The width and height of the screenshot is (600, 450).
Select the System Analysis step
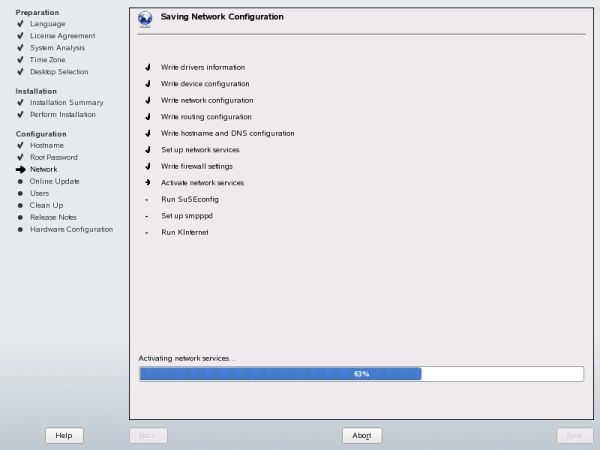point(57,48)
